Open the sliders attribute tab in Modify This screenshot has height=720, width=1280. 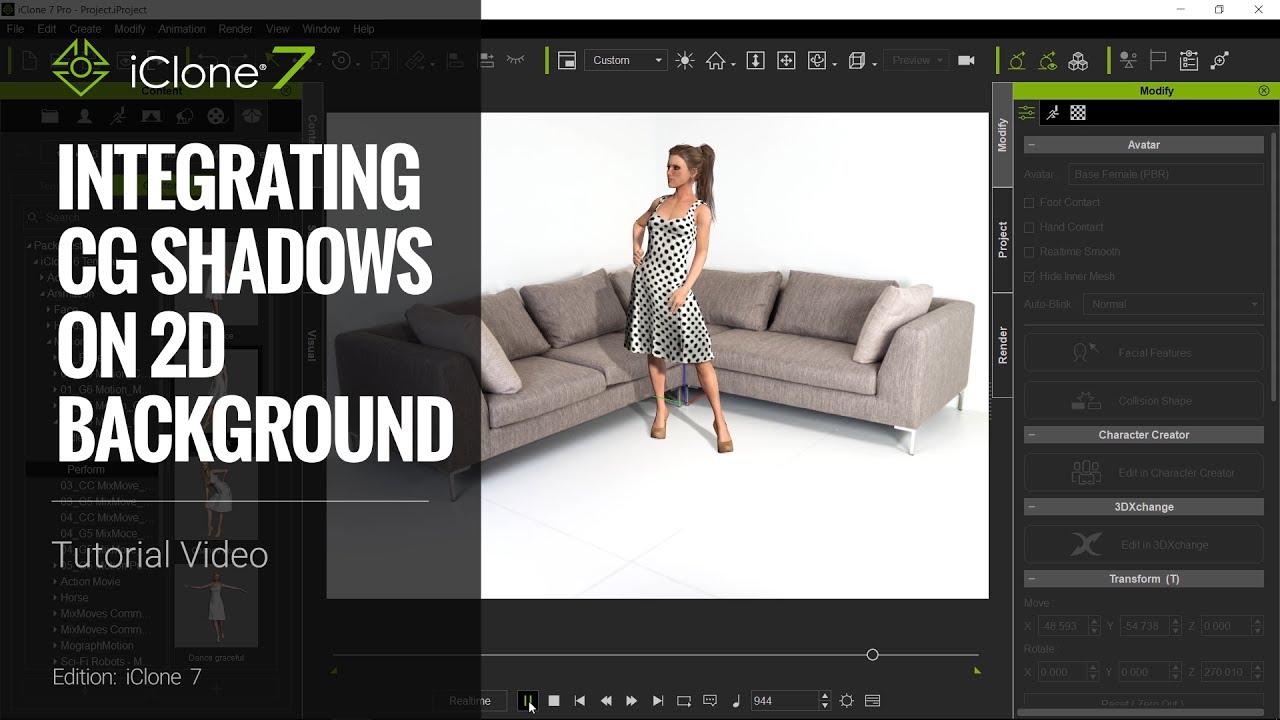tap(1027, 113)
